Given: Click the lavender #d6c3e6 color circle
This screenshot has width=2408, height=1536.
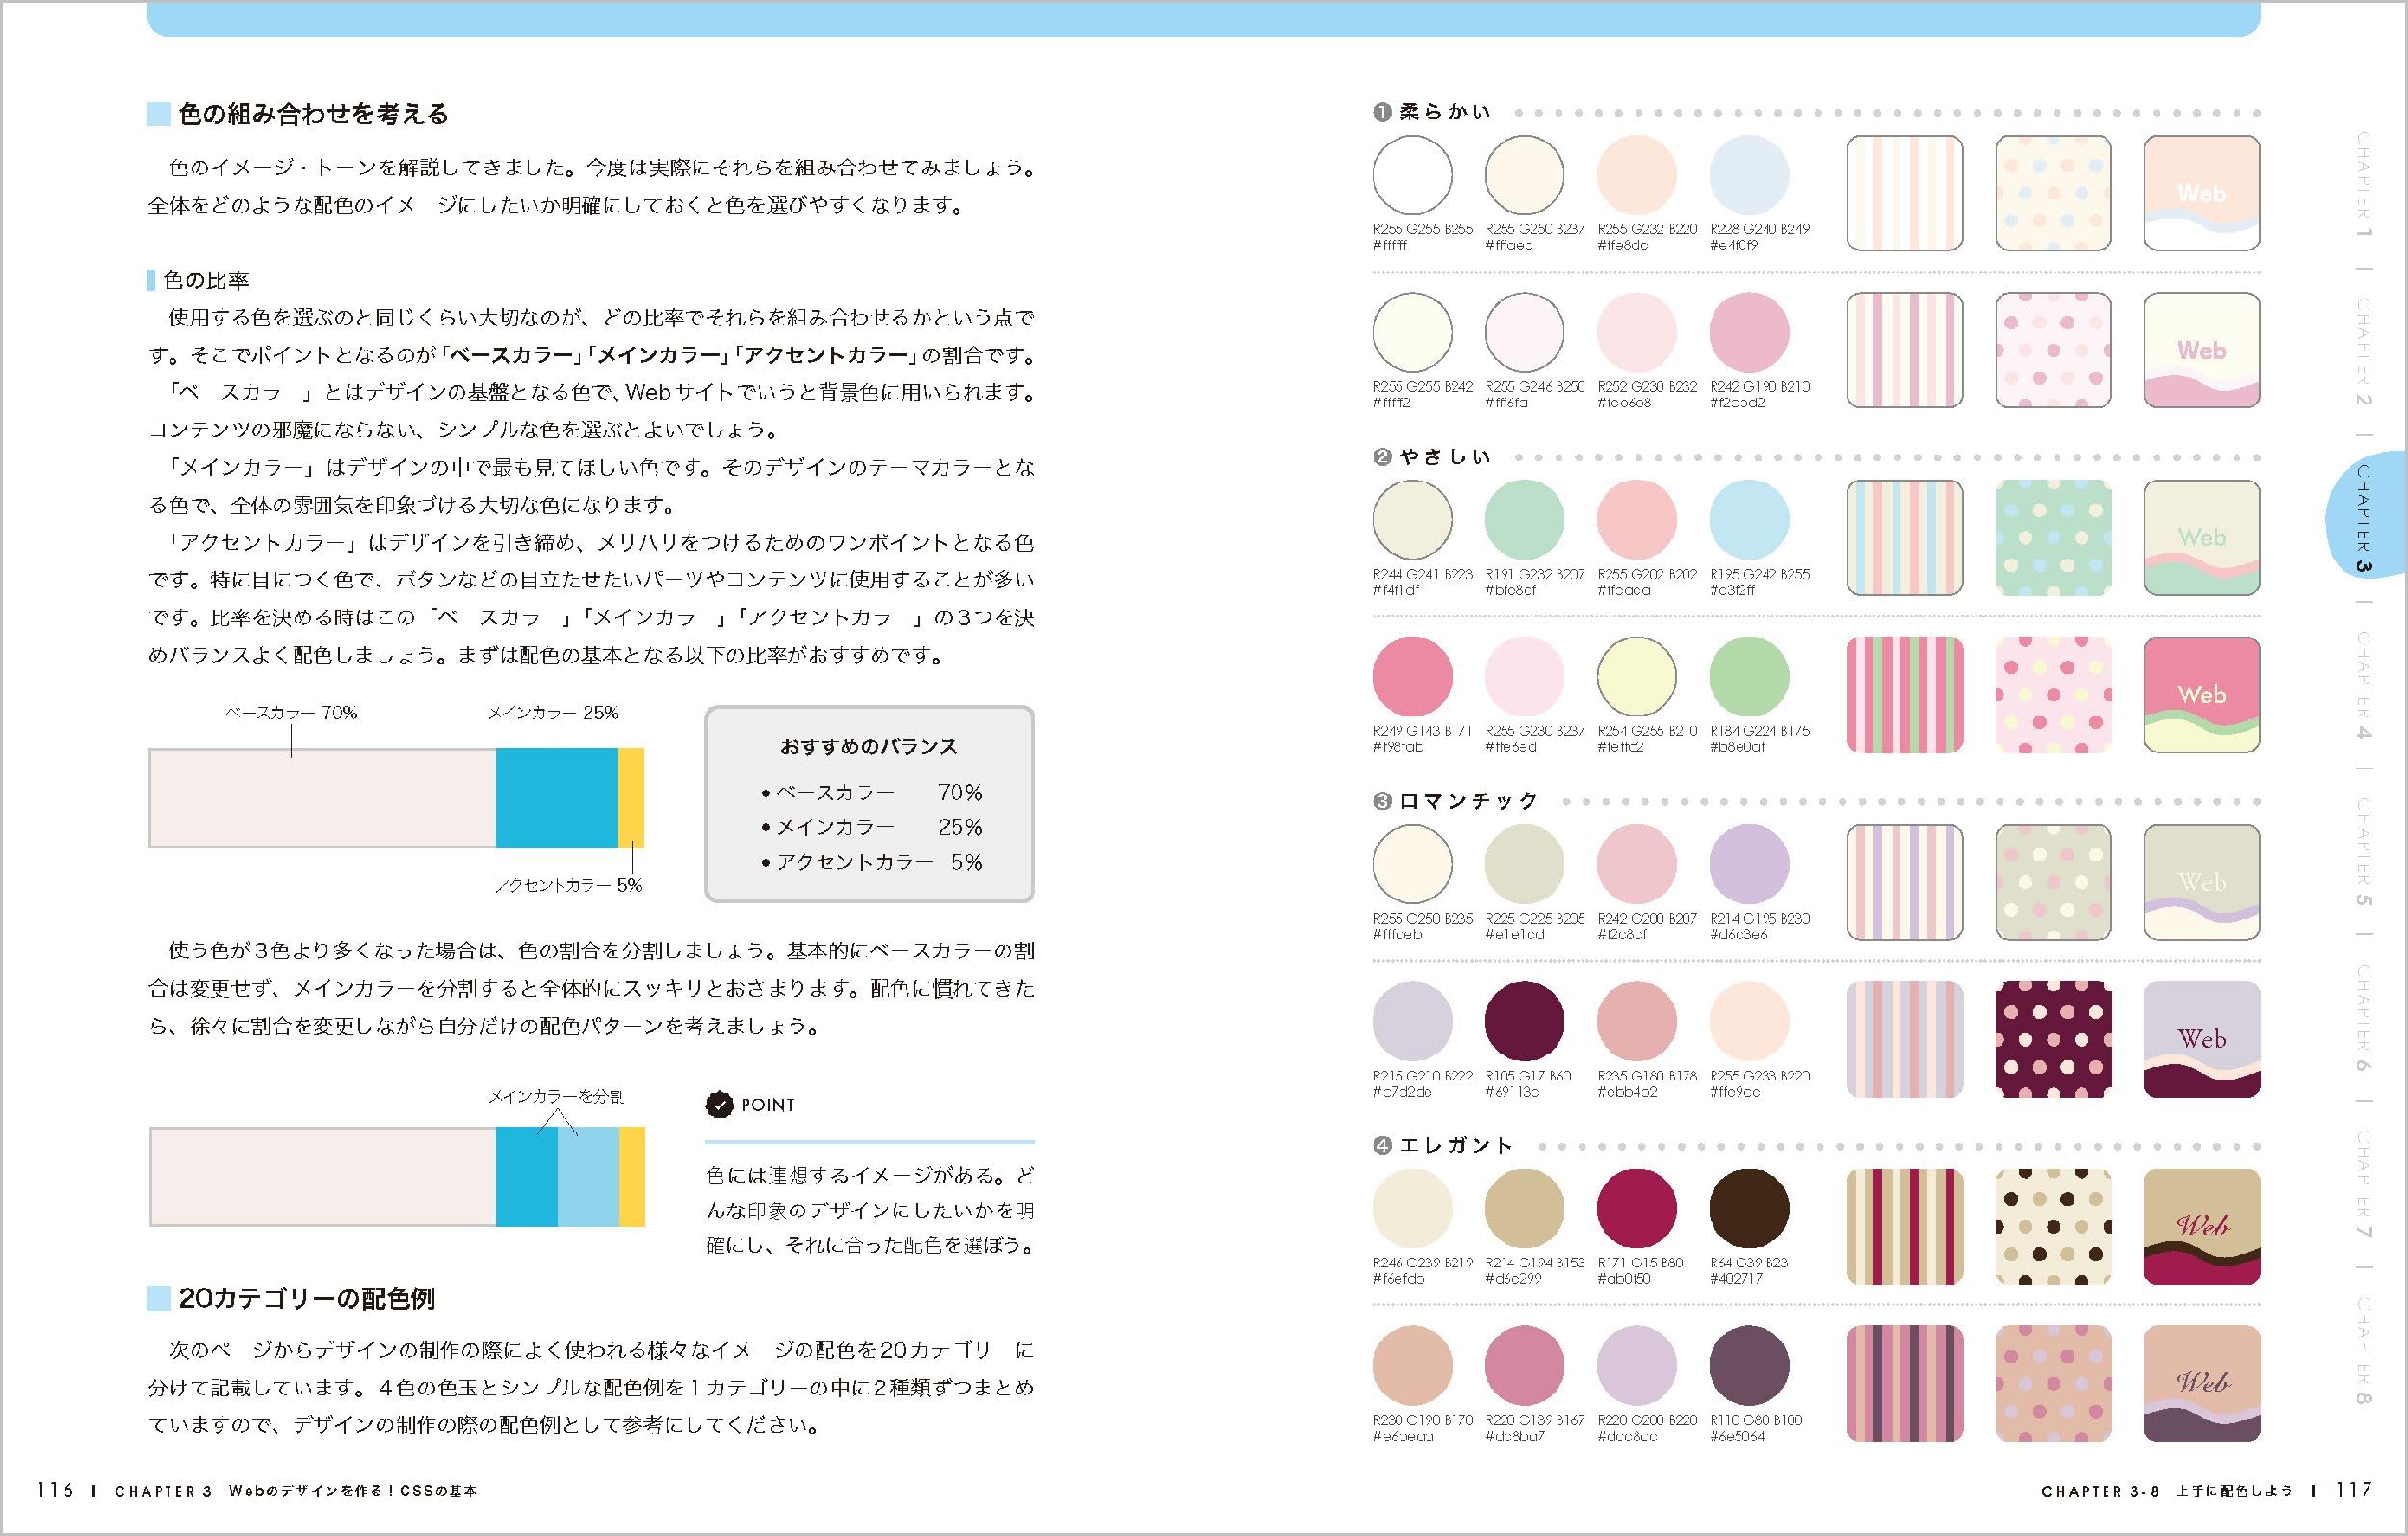Looking at the screenshot, I should tap(1748, 864).
